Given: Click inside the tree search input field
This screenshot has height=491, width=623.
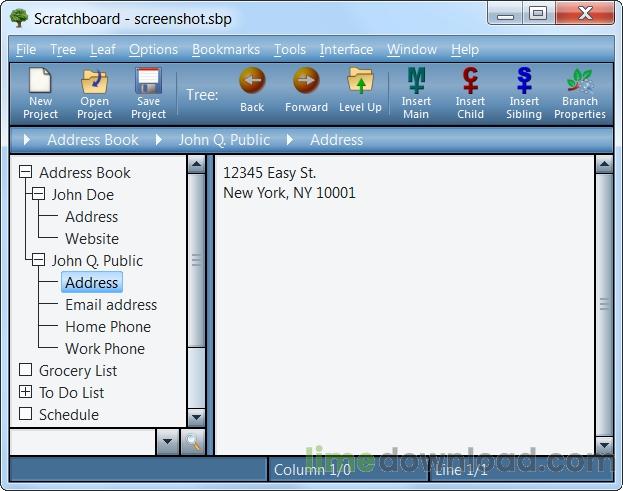Looking at the screenshot, I should click(82, 441).
